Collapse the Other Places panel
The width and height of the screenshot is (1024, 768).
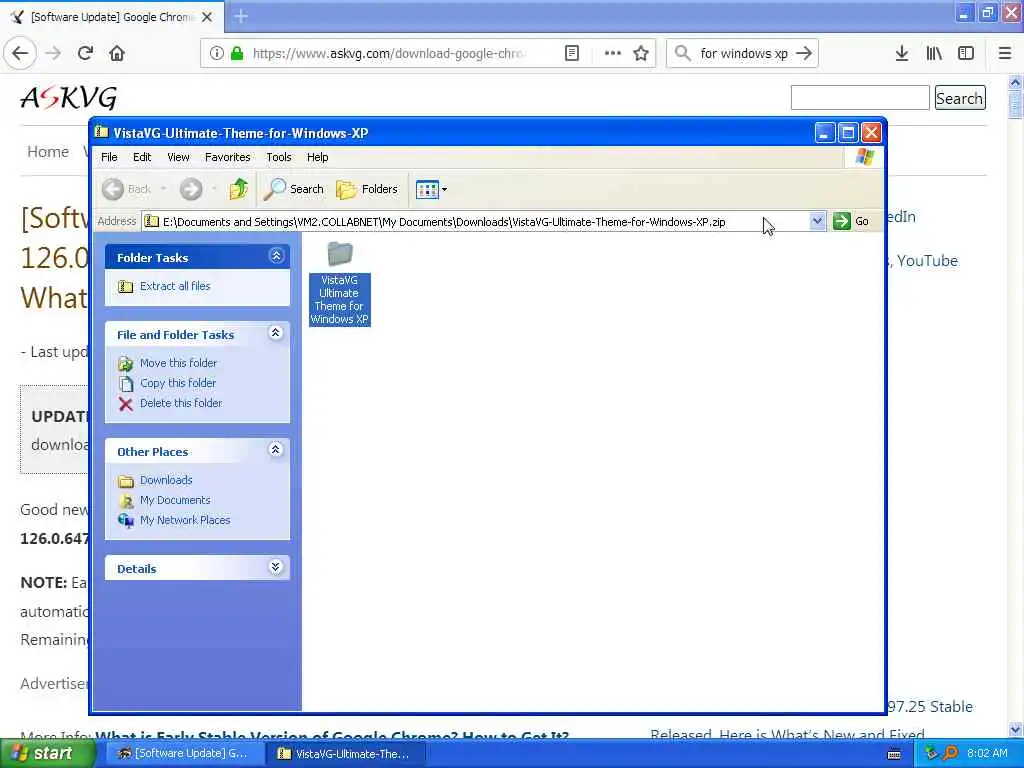coord(276,450)
